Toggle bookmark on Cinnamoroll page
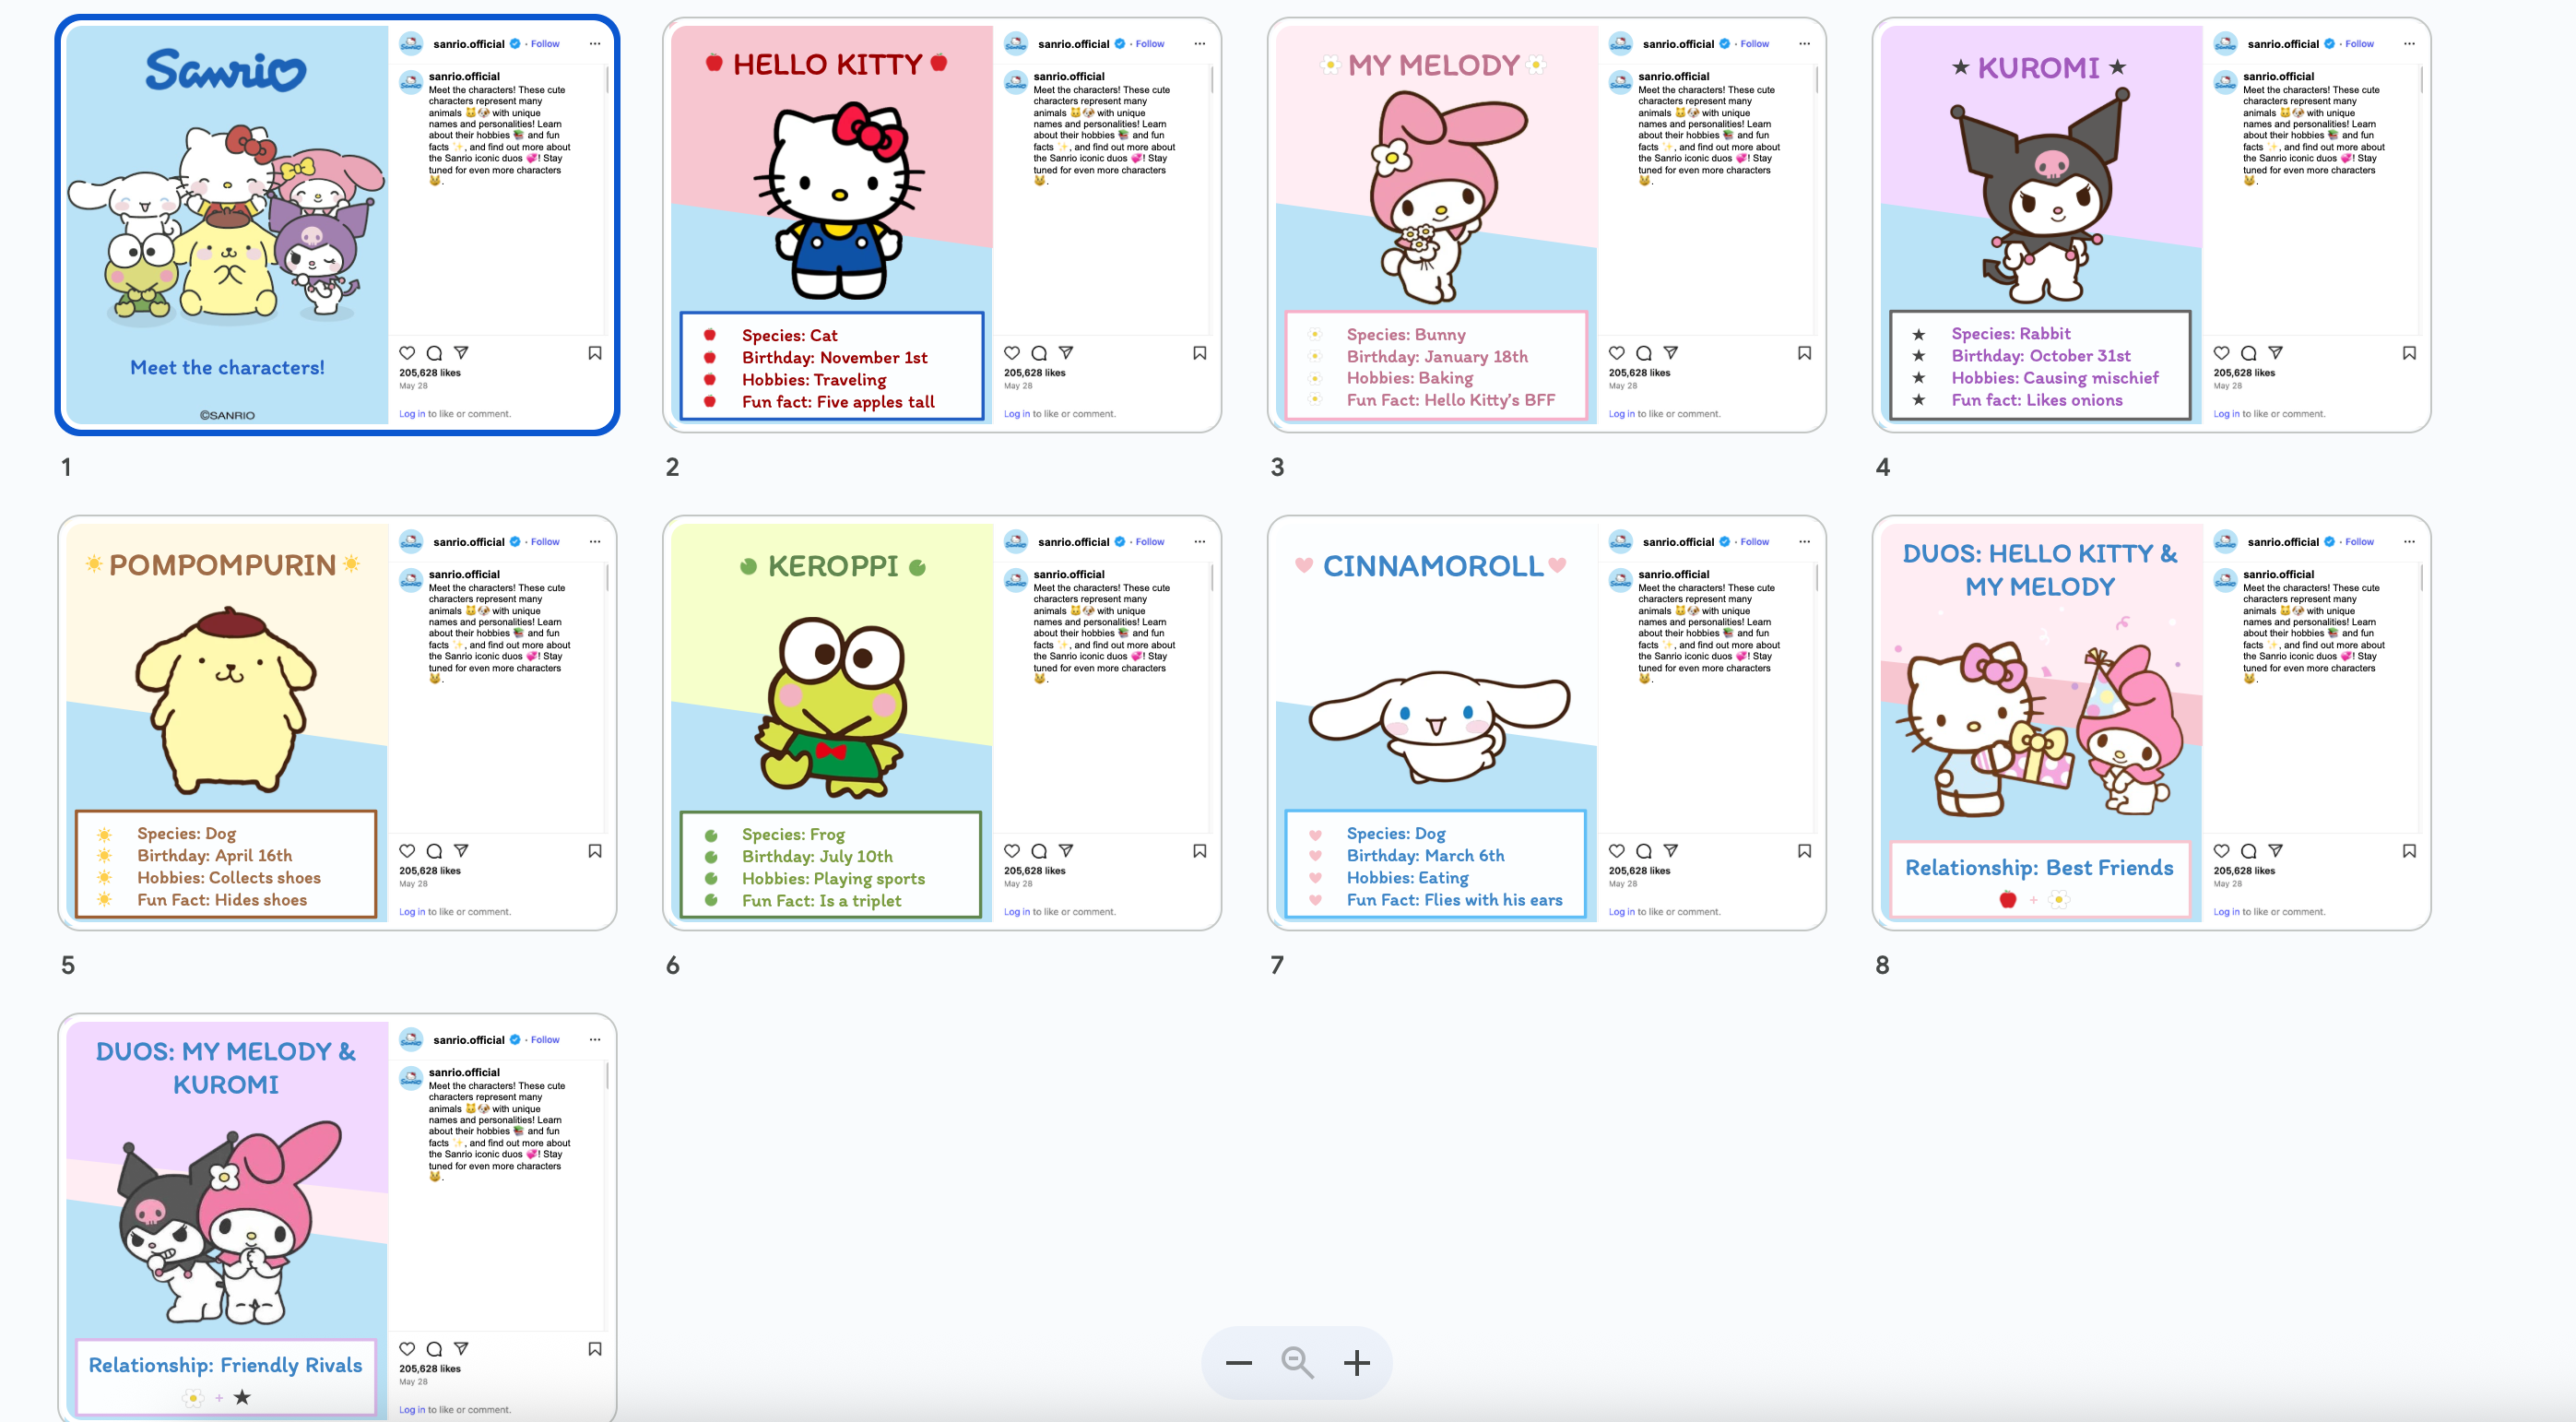This screenshot has height=1422, width=2576. click(1804, 851)
